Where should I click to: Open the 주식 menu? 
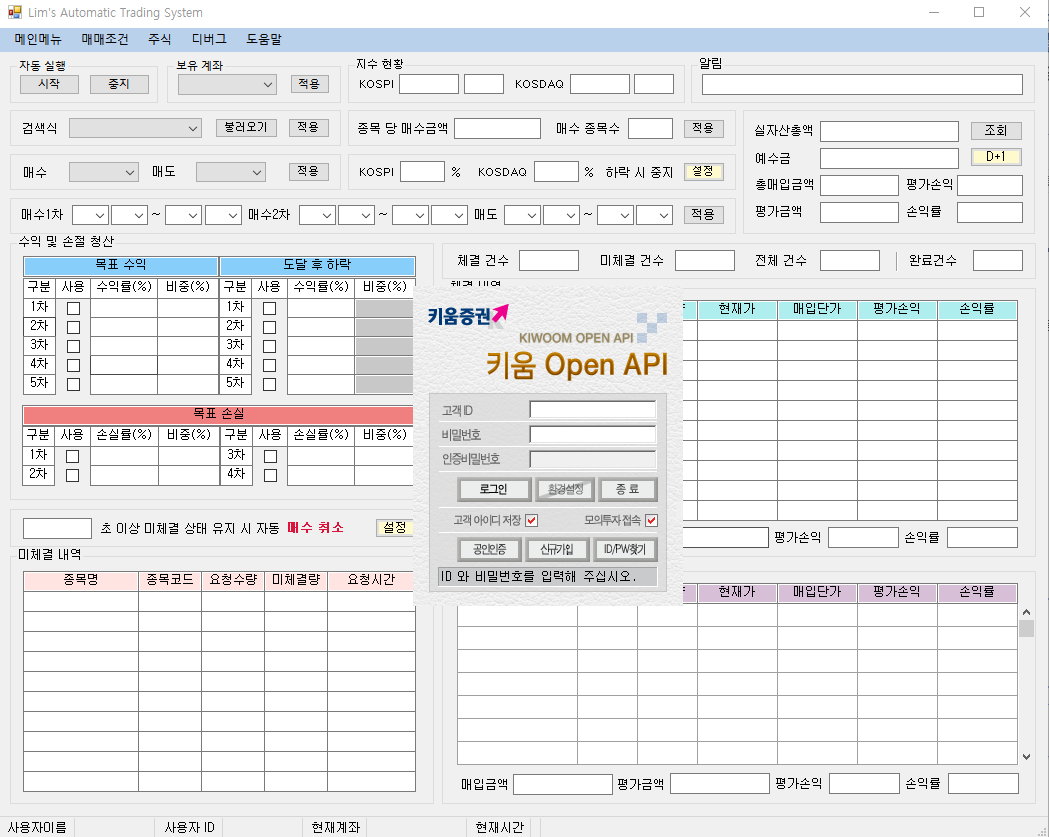click(160, 39)
